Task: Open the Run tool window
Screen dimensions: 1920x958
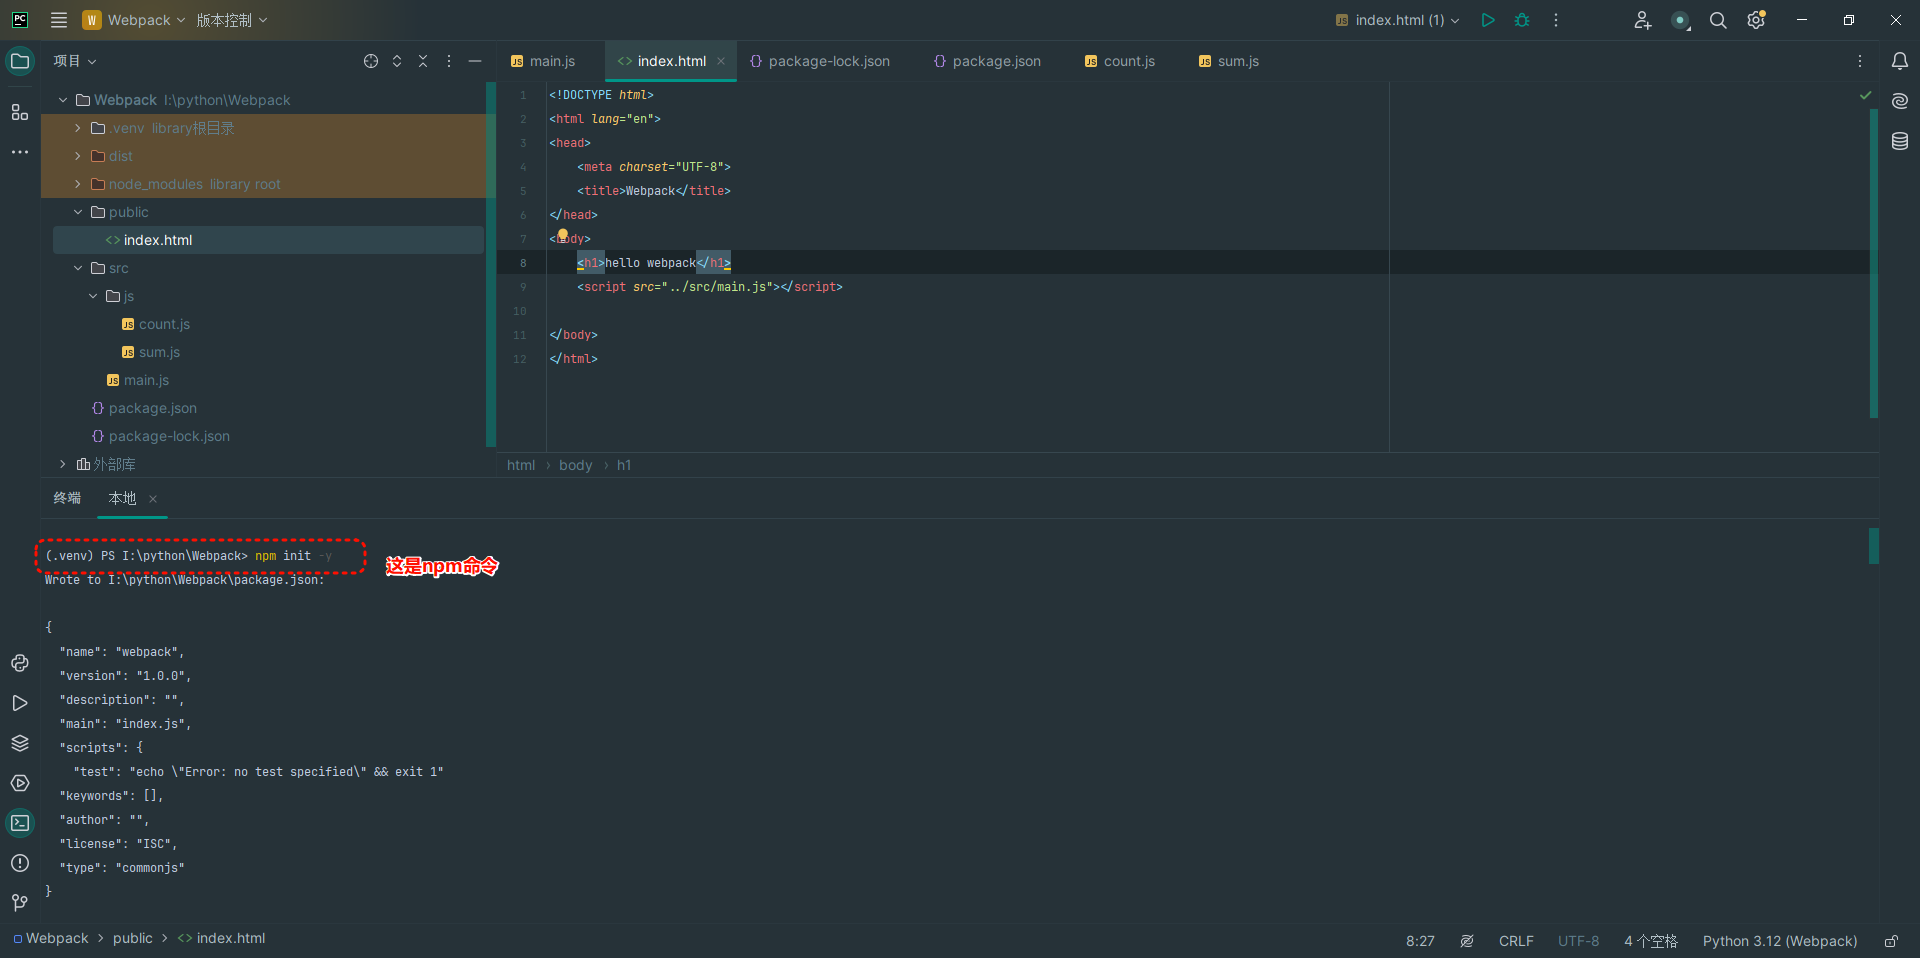Action: click(x=20, y=703)
